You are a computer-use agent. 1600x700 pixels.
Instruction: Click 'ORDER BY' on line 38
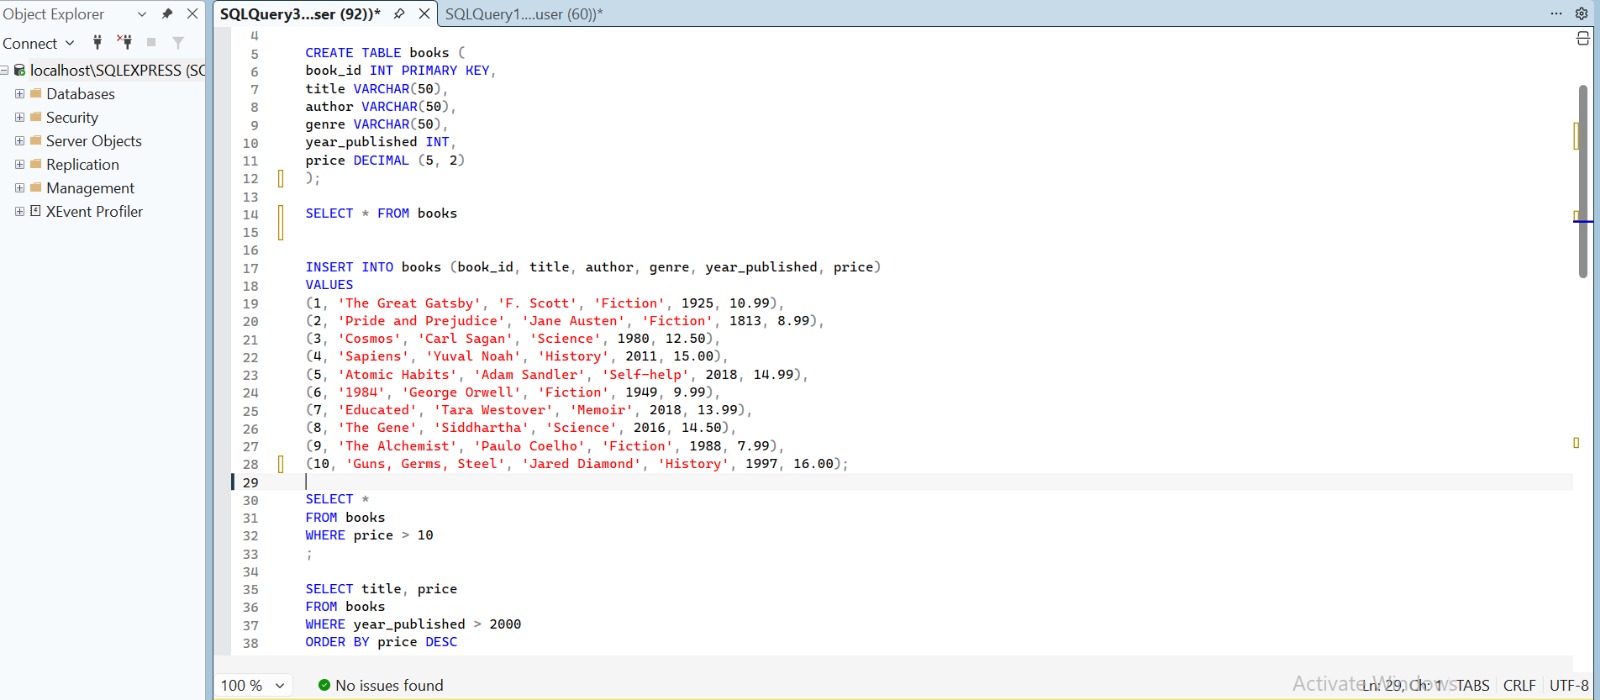[x=337, y=642]
